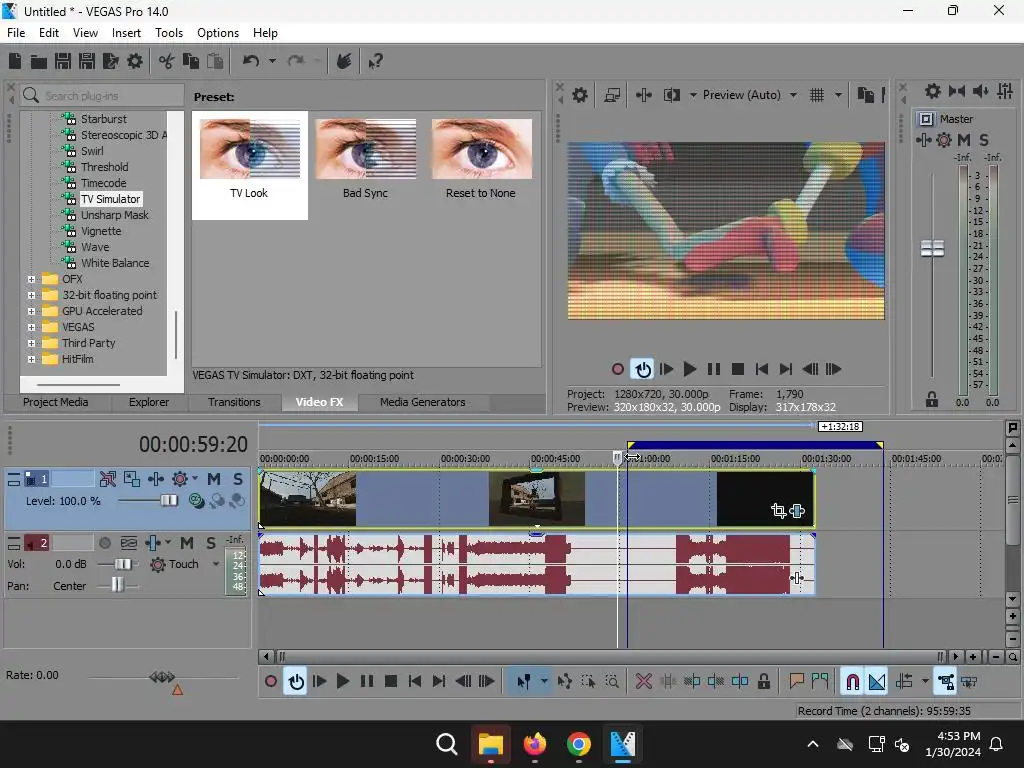Click the What's This help icon
This screenshot has width=1024, height=768.
click(376, 61)
